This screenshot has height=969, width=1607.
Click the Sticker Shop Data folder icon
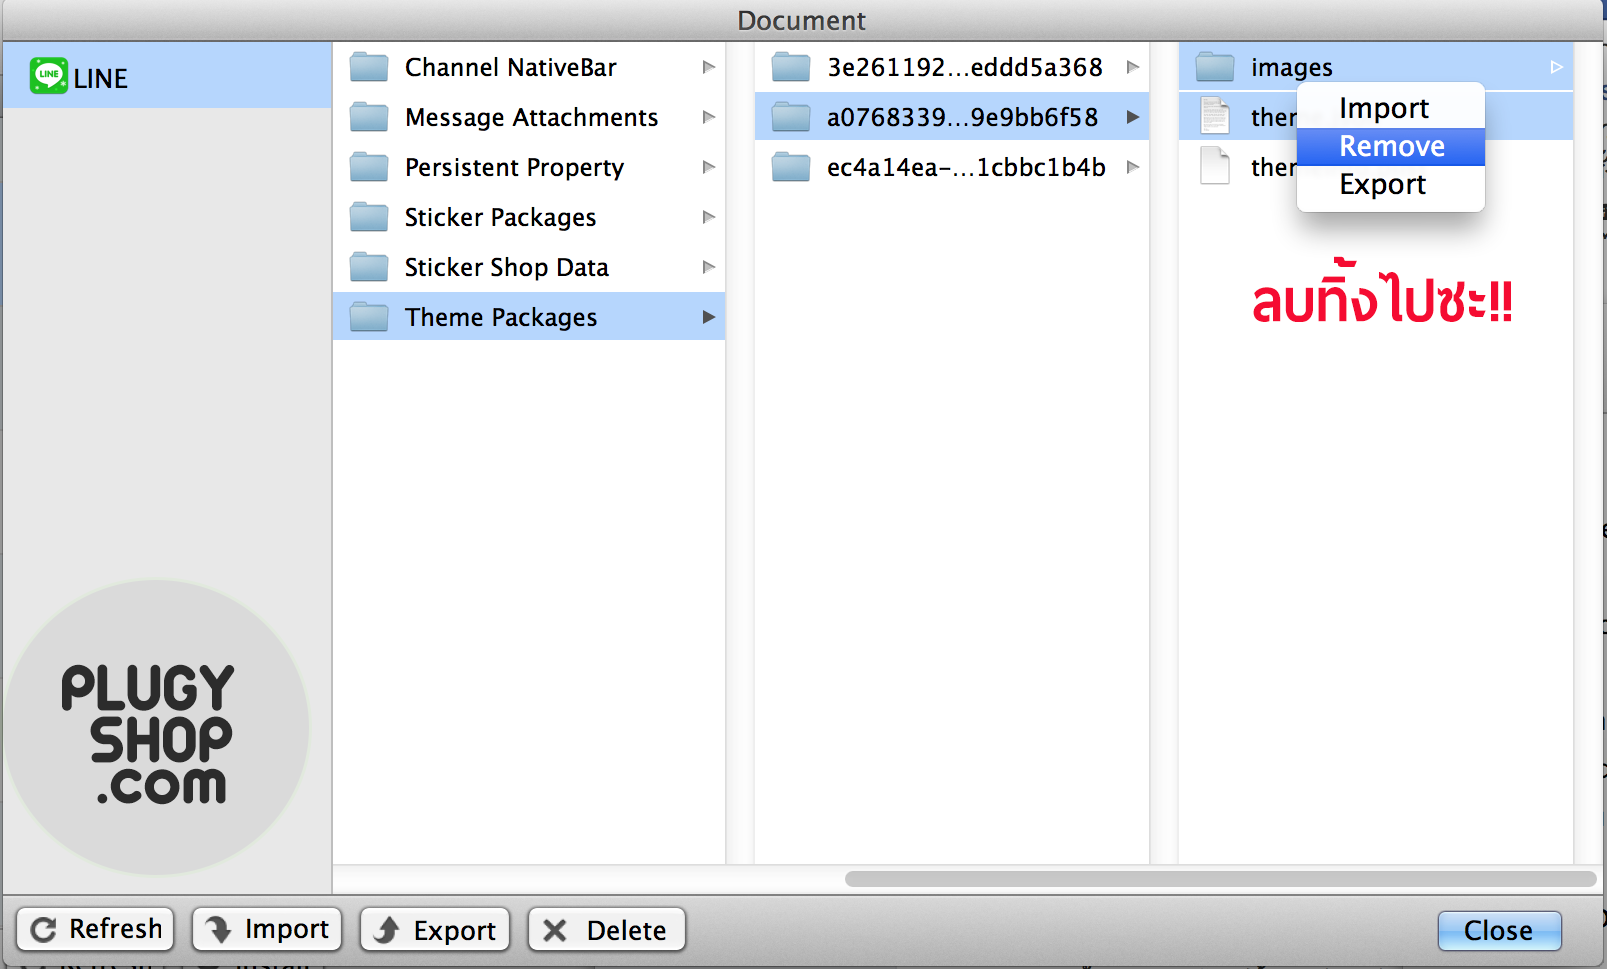[369, 267]
